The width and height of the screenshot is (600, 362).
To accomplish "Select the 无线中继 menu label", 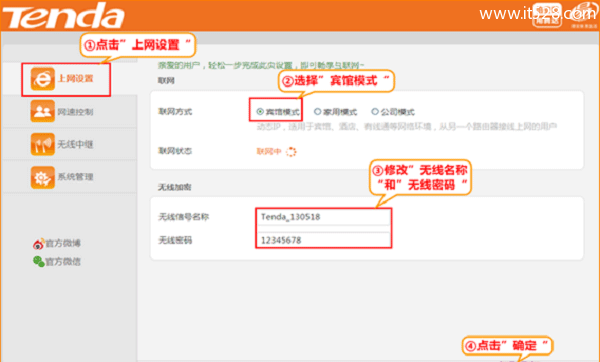I will 75,144.
